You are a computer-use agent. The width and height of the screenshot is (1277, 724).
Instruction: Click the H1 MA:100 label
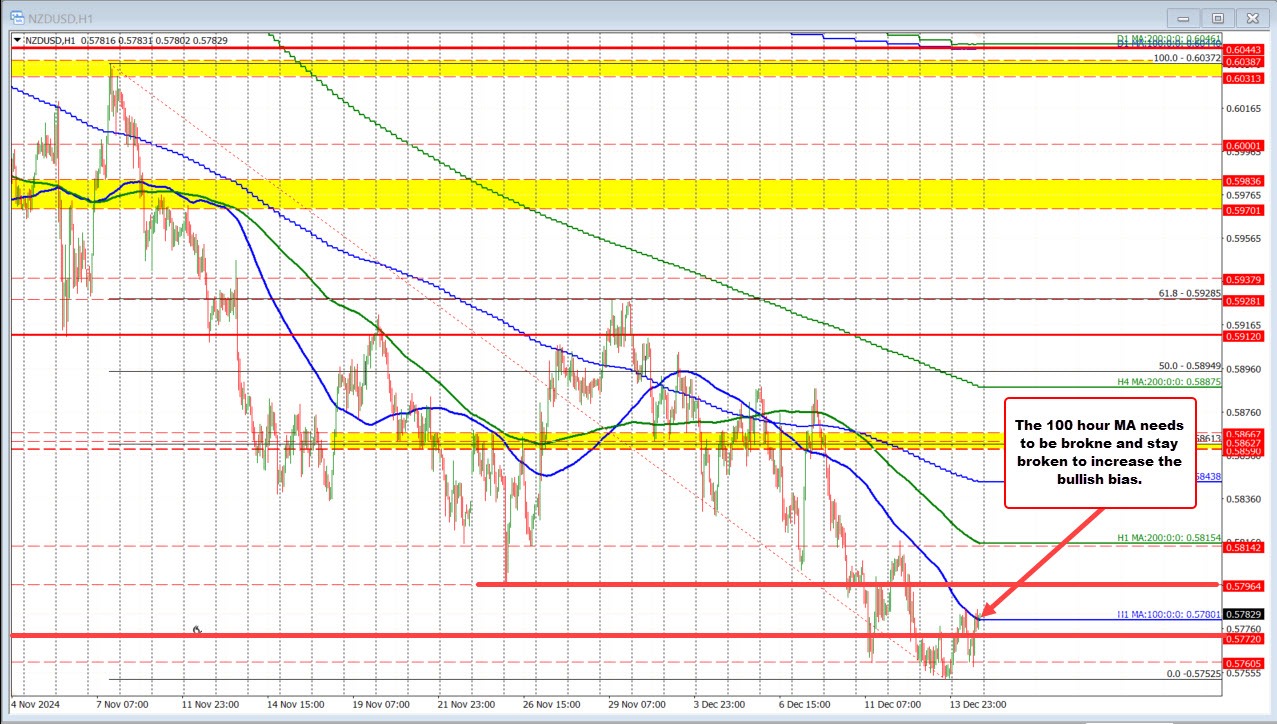click(1168, 614)
